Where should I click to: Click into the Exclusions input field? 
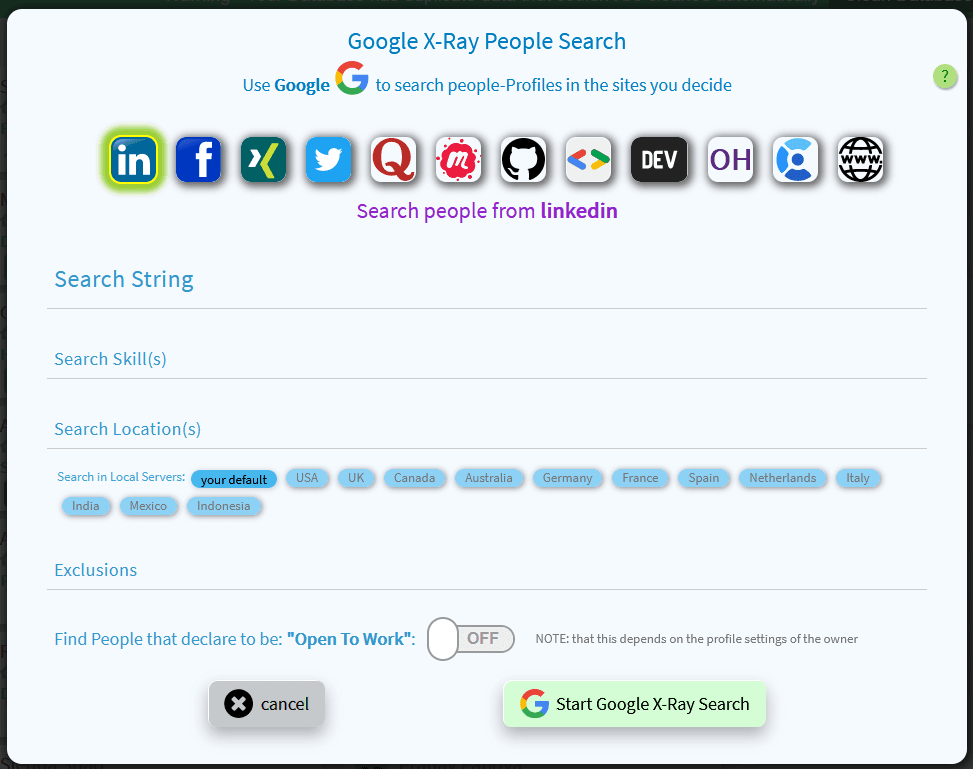(x=486, y=570)
